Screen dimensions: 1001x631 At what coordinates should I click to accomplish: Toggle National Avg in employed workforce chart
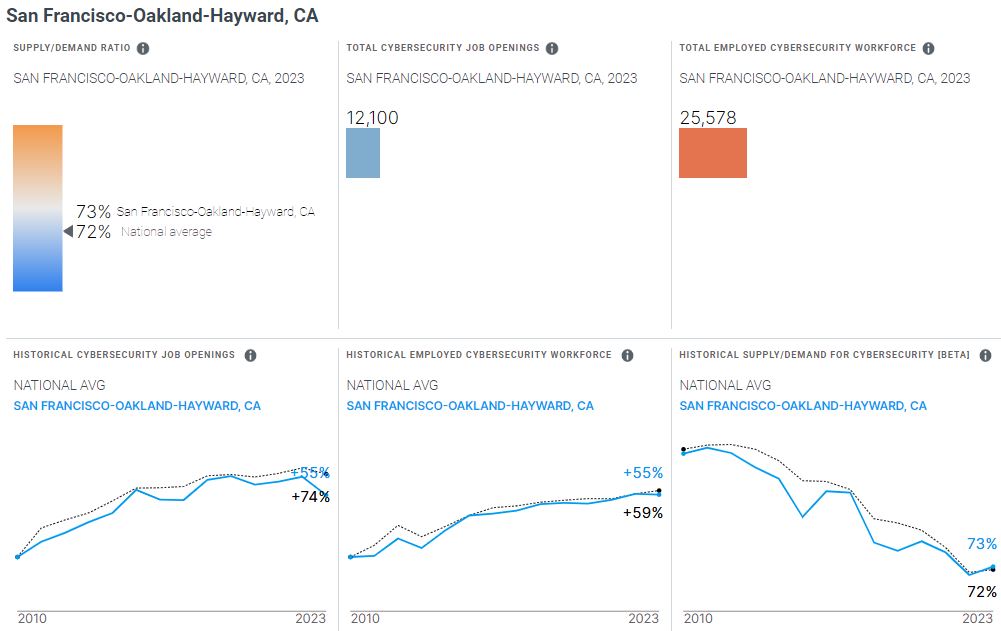pos(392,385)
